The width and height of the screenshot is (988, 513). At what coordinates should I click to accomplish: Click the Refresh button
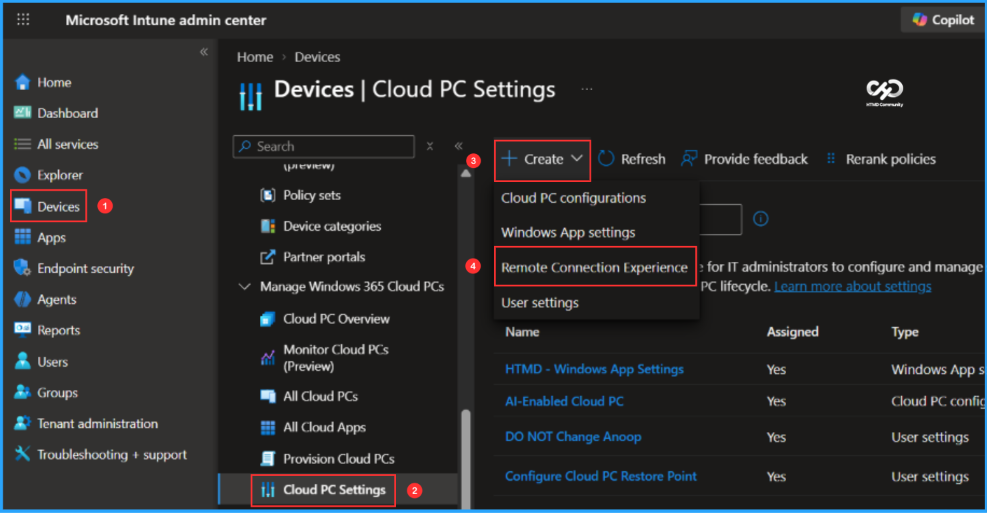click(631, 159)
